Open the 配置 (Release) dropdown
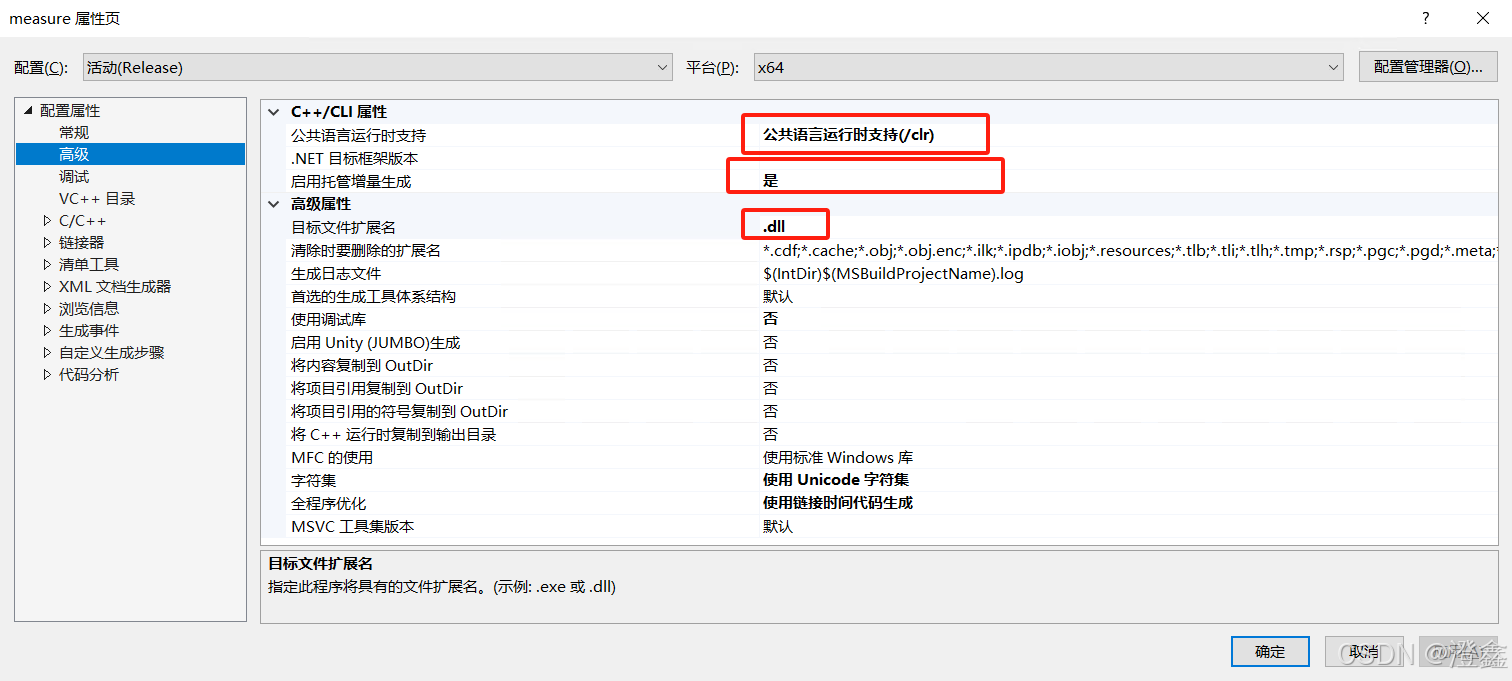Screen dimensions: 1512x681 pos(377,68)
